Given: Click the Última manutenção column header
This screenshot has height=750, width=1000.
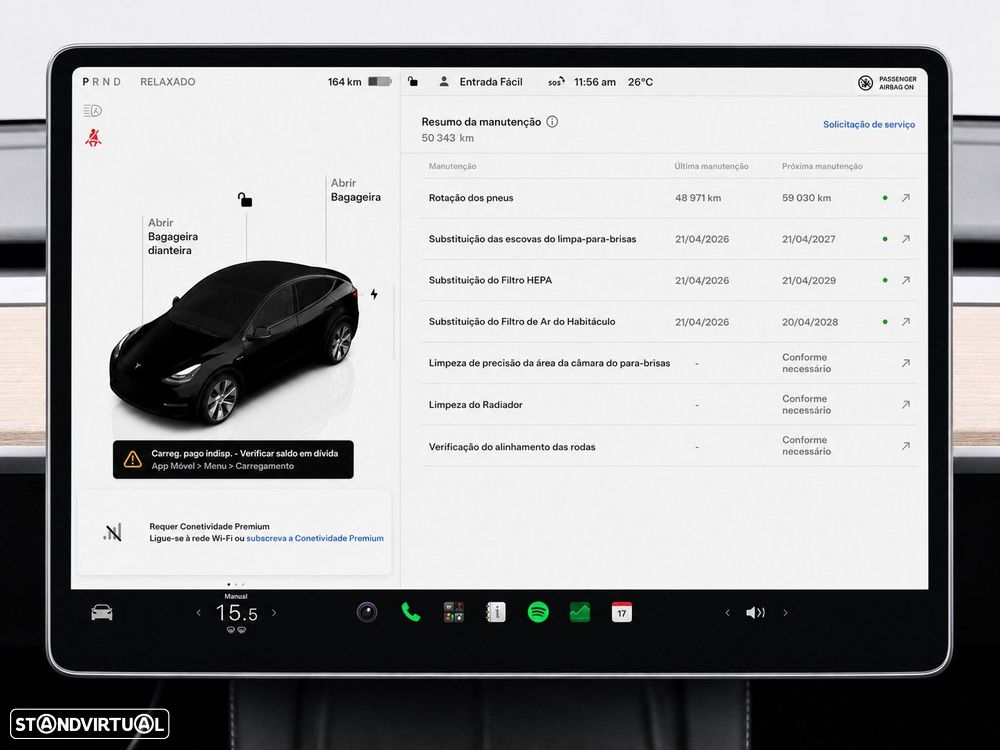Looking at the screenshot, I should (x=712, y=166).
